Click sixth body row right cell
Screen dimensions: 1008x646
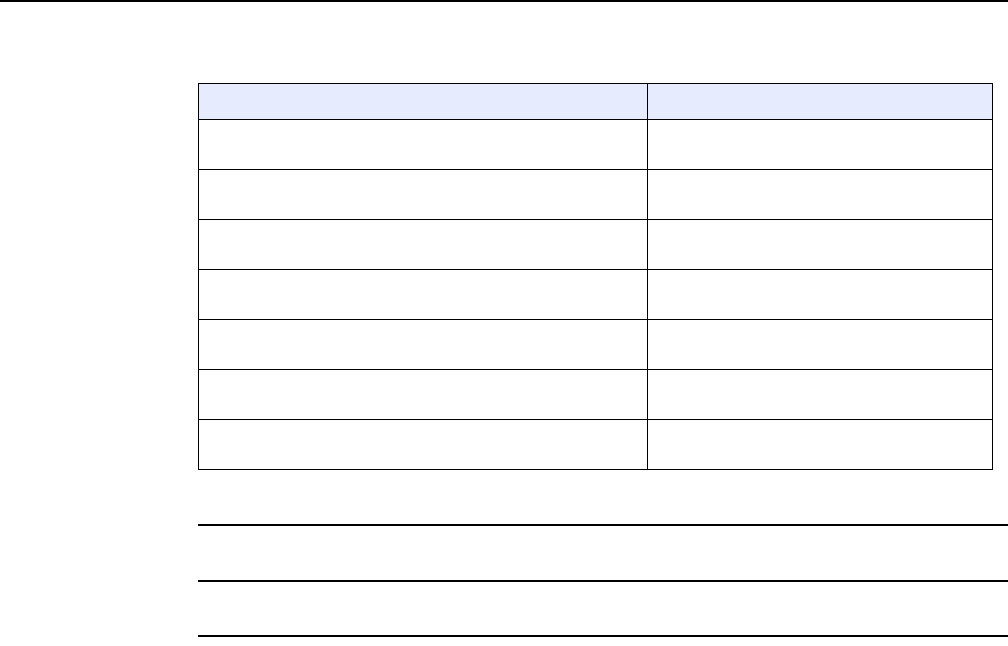(x=820, y=395)
